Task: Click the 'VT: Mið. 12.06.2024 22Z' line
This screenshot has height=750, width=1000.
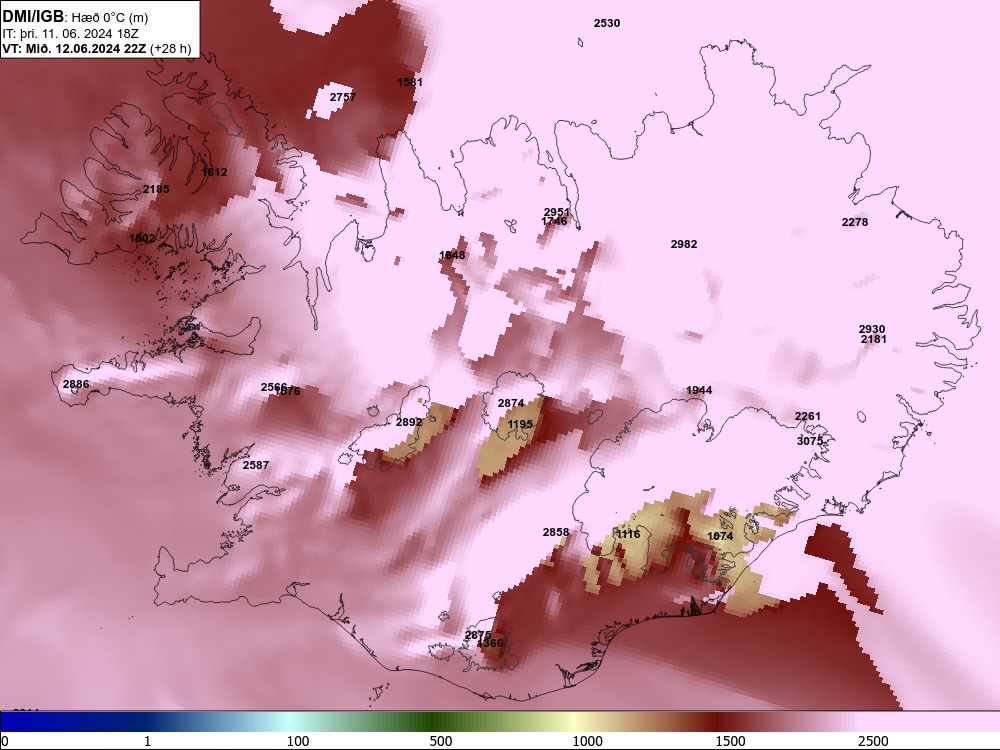Action: point(74,48)
